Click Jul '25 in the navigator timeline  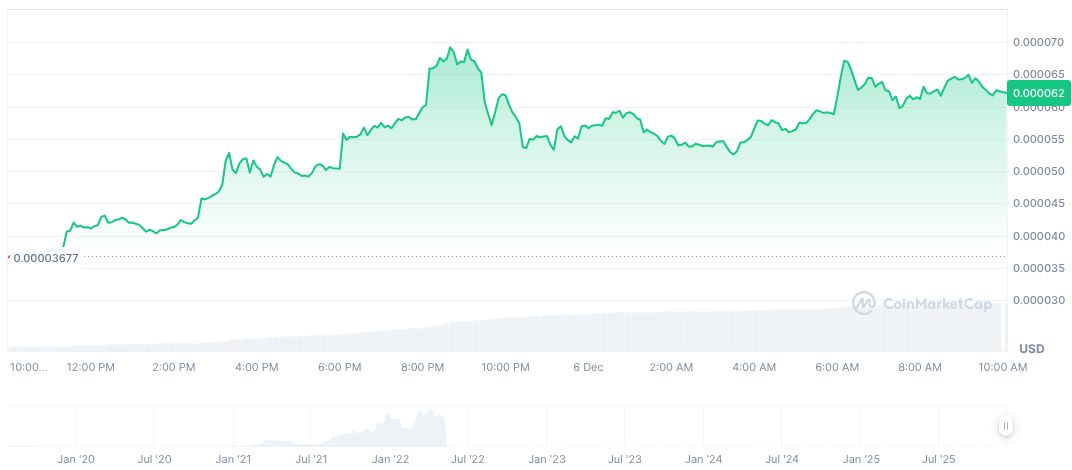point(938,459)
